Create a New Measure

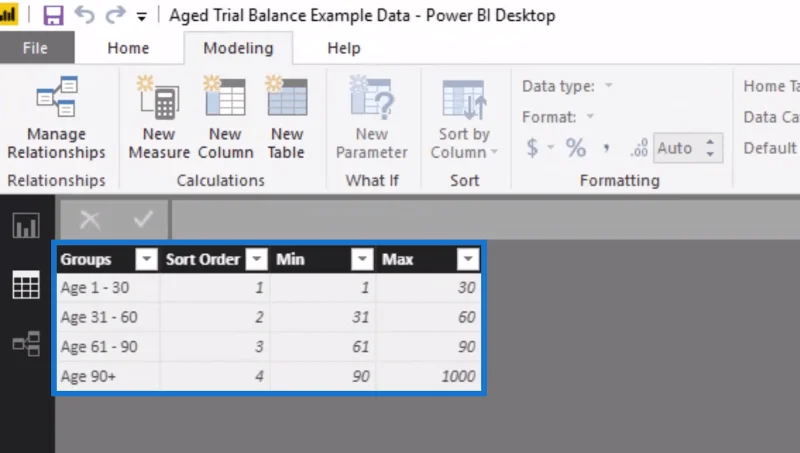click(159, 118)
